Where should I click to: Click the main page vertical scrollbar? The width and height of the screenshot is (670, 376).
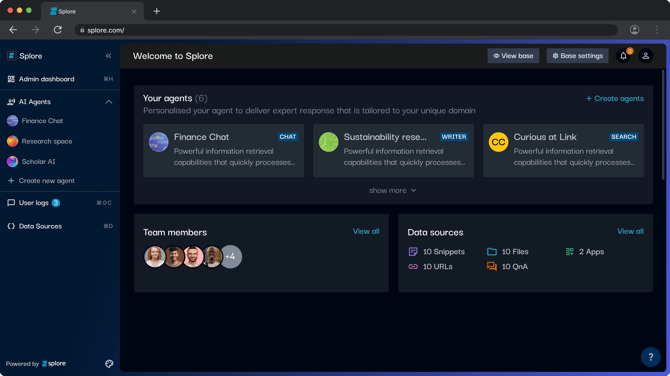point(663,124)
